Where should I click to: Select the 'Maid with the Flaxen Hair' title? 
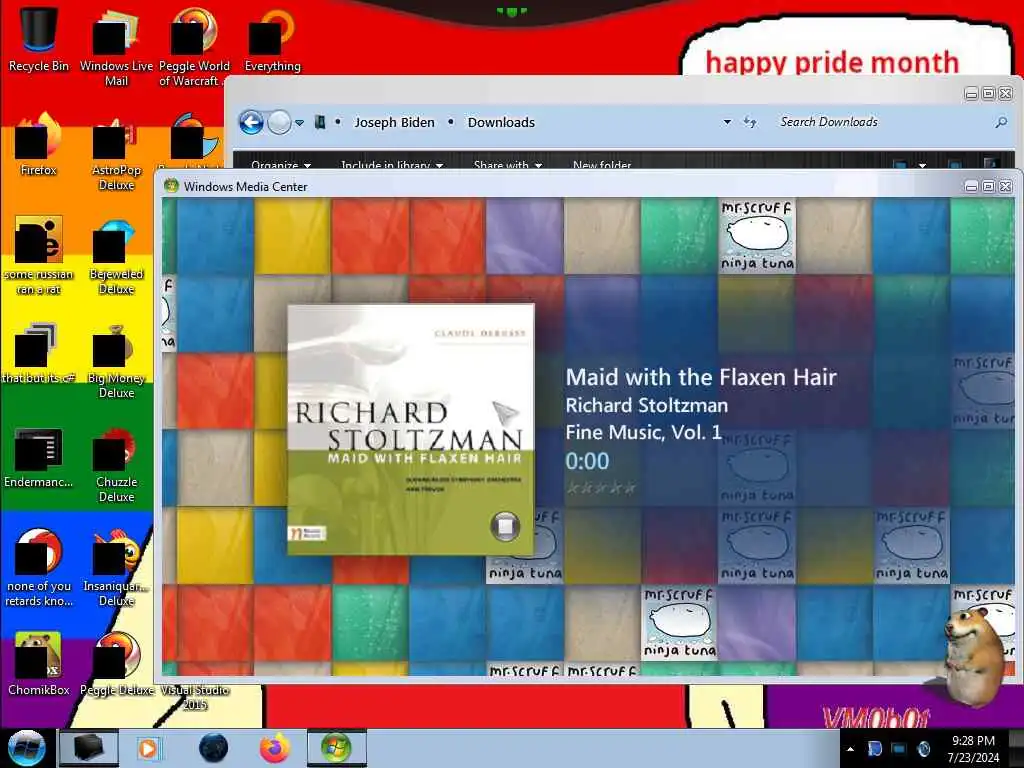coord(701,377)
